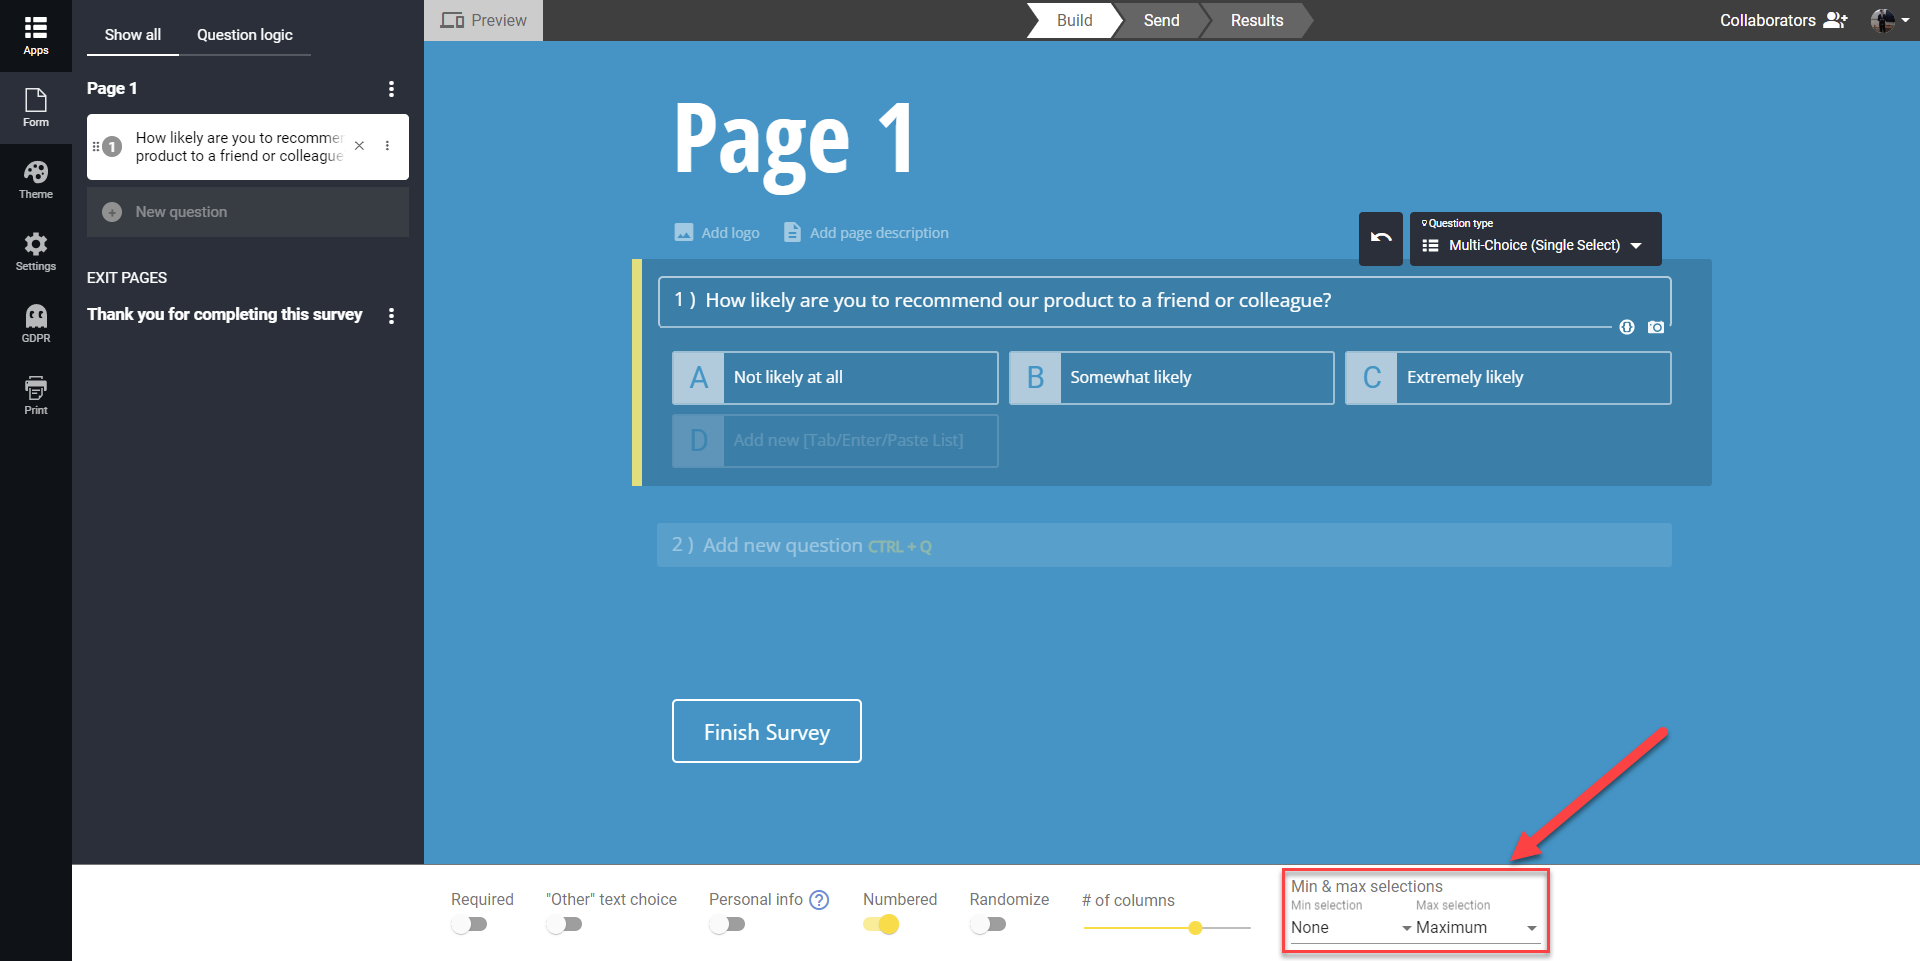Image resolution: width=1920 pixels, height=961 pixels.
Task: Click the Add new choice D field
Action: 835,441
